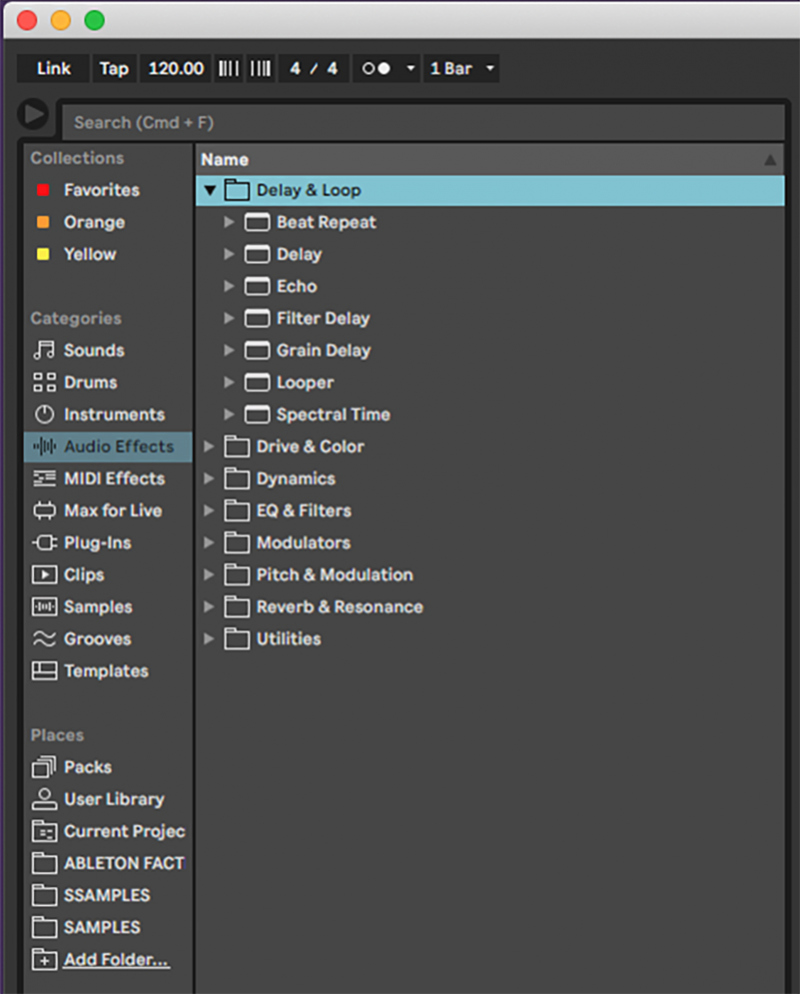
Task: Open the Grooves category icon
Action: 44,639
